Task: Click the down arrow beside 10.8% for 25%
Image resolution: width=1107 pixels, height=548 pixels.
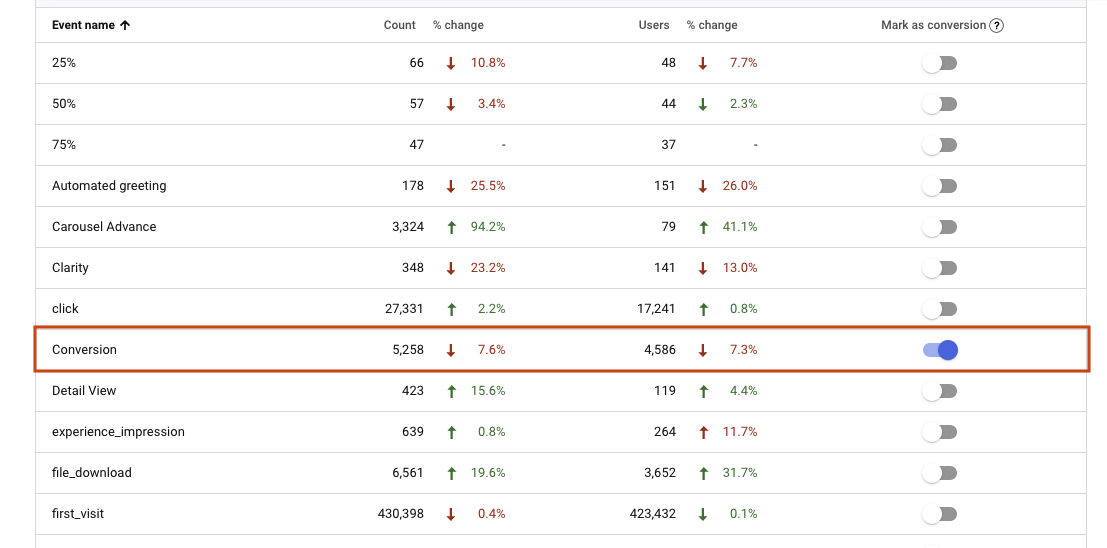Action: pos(451,64)
